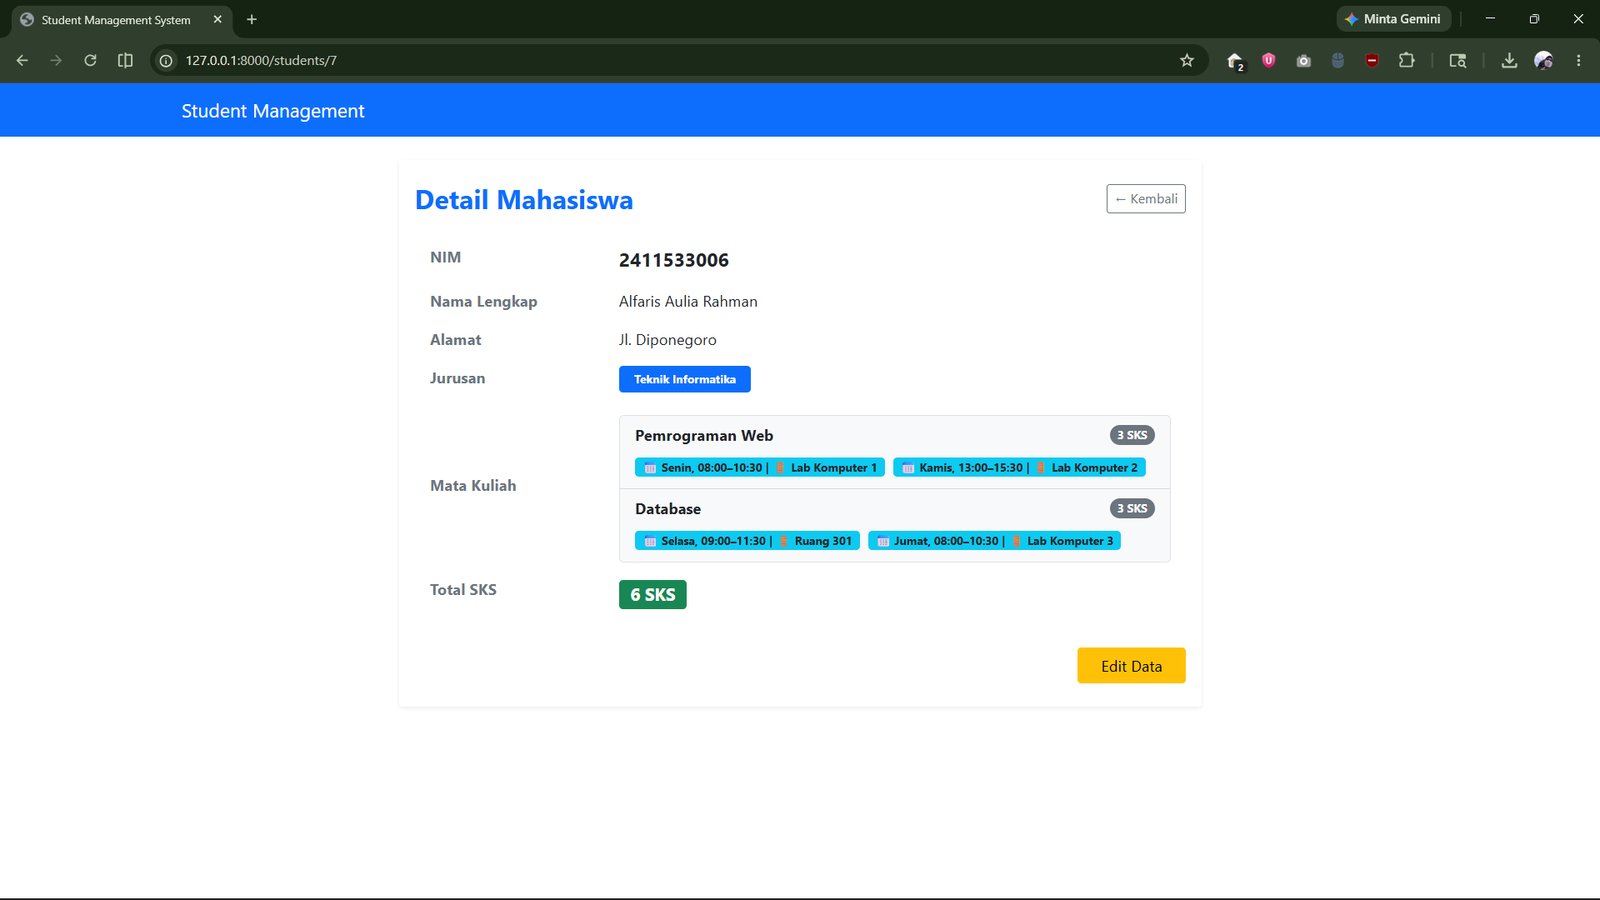
Task: Bookmark this page with star icon
Action: click(1187, 60)
